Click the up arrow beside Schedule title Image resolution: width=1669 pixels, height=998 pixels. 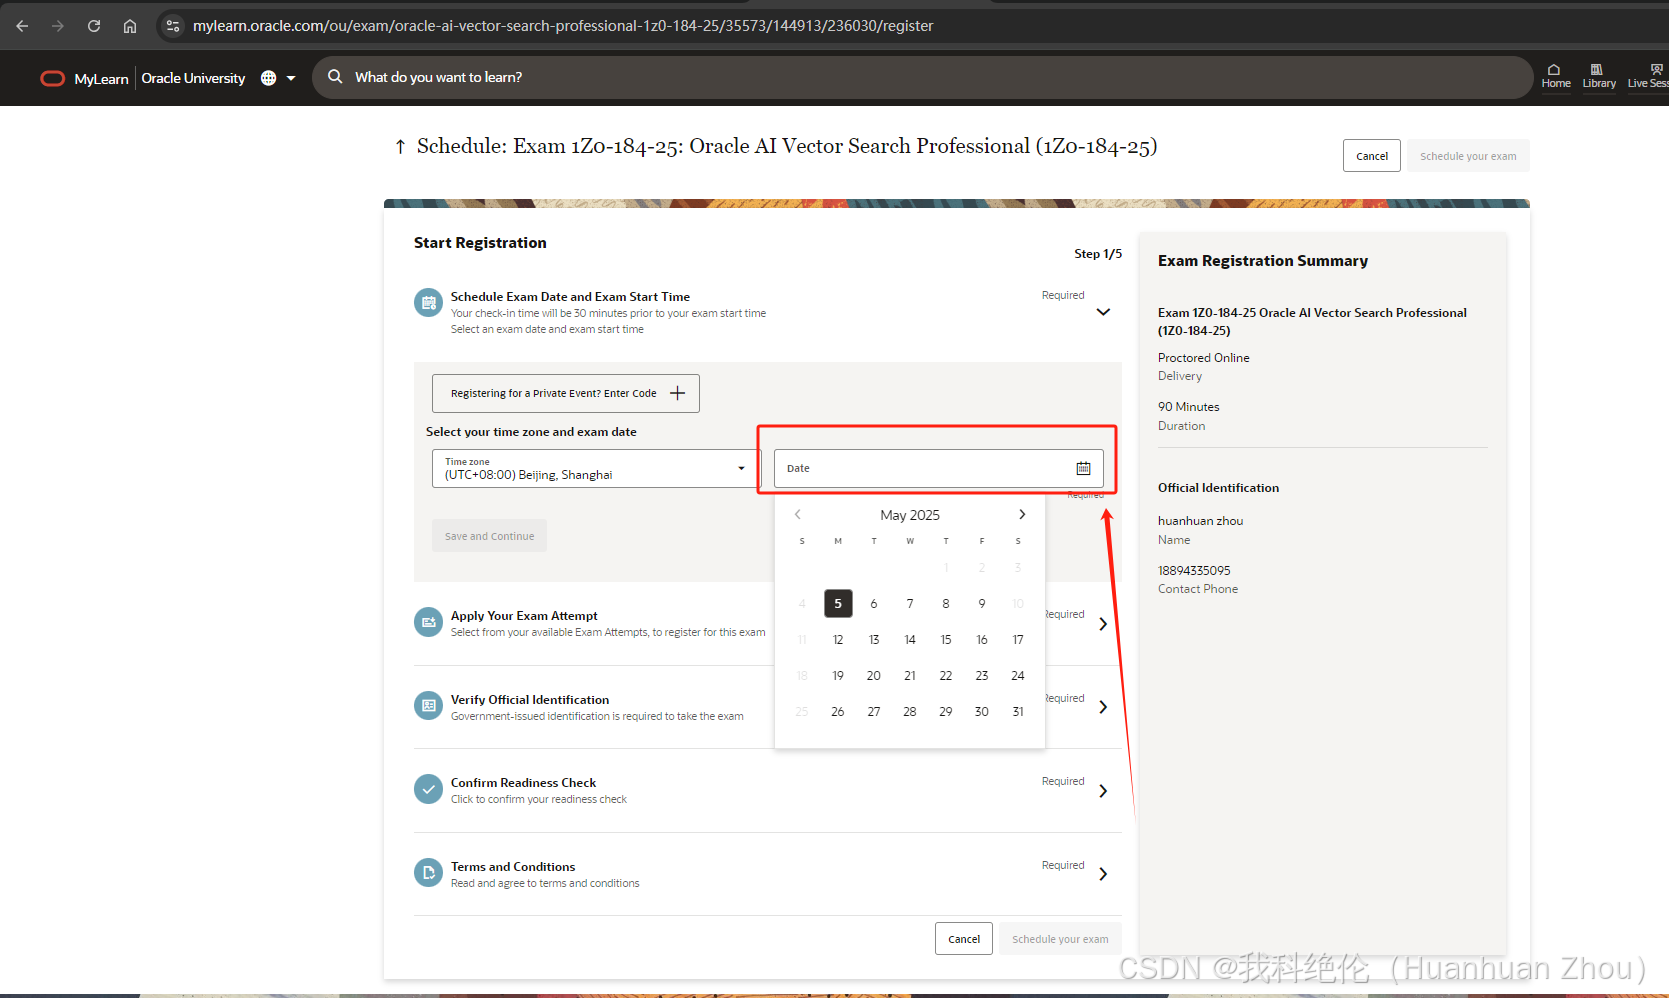400,147
